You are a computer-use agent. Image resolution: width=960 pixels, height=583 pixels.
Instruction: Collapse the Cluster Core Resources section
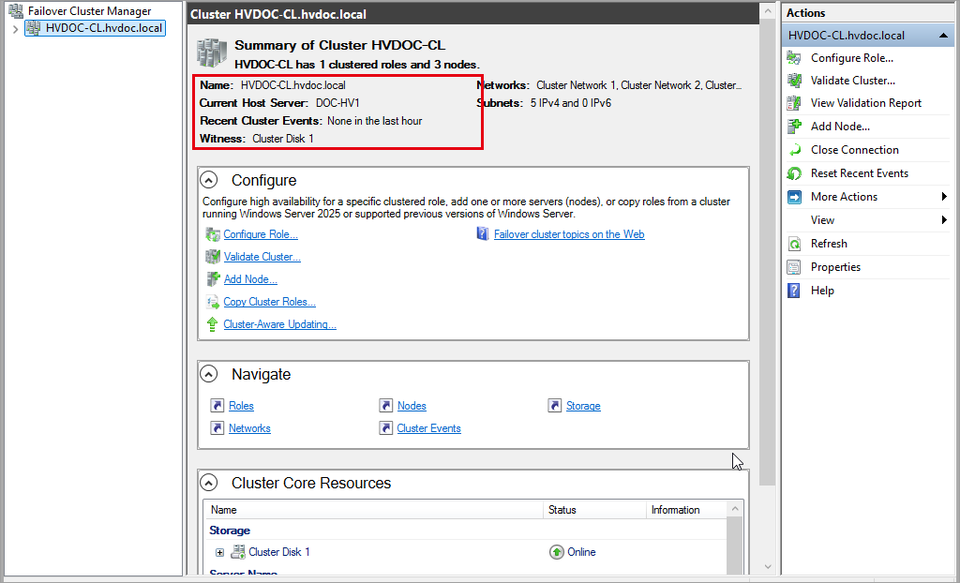tap(209, 483)
